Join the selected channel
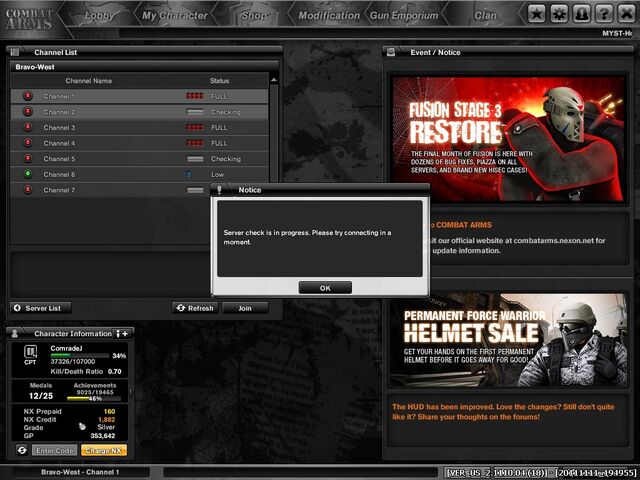The image size is (640, 480). tap(245, 308)
